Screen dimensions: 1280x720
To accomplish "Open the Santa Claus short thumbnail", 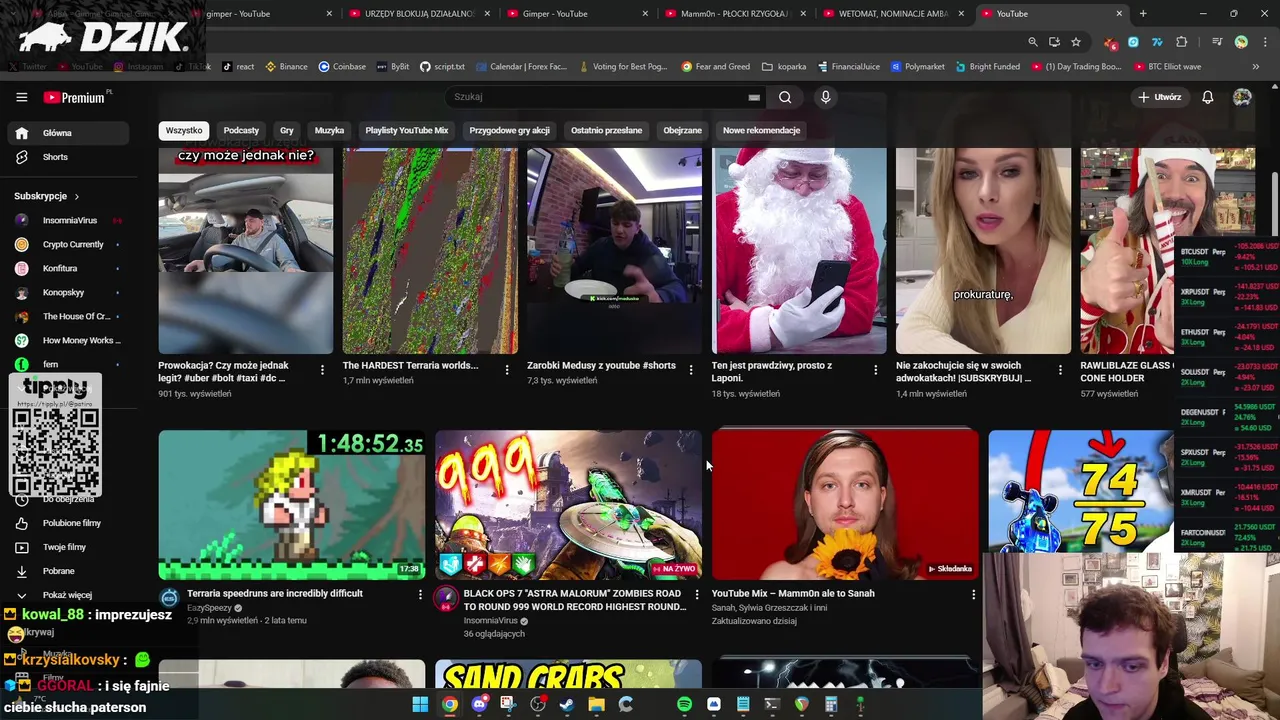I will [x=799, y=251].
